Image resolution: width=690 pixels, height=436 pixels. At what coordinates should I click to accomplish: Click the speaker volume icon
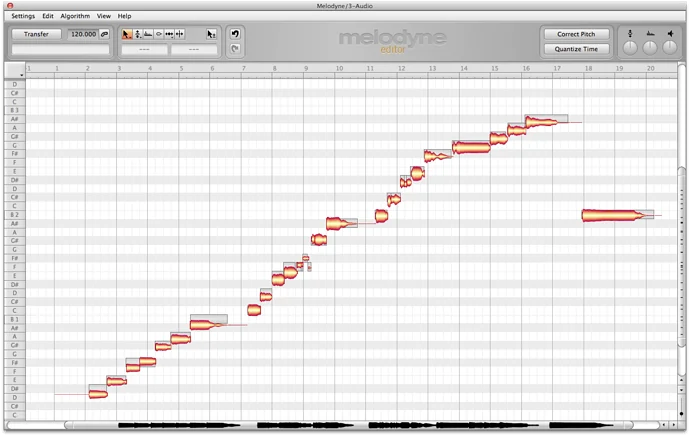click(x=670, y=33)
